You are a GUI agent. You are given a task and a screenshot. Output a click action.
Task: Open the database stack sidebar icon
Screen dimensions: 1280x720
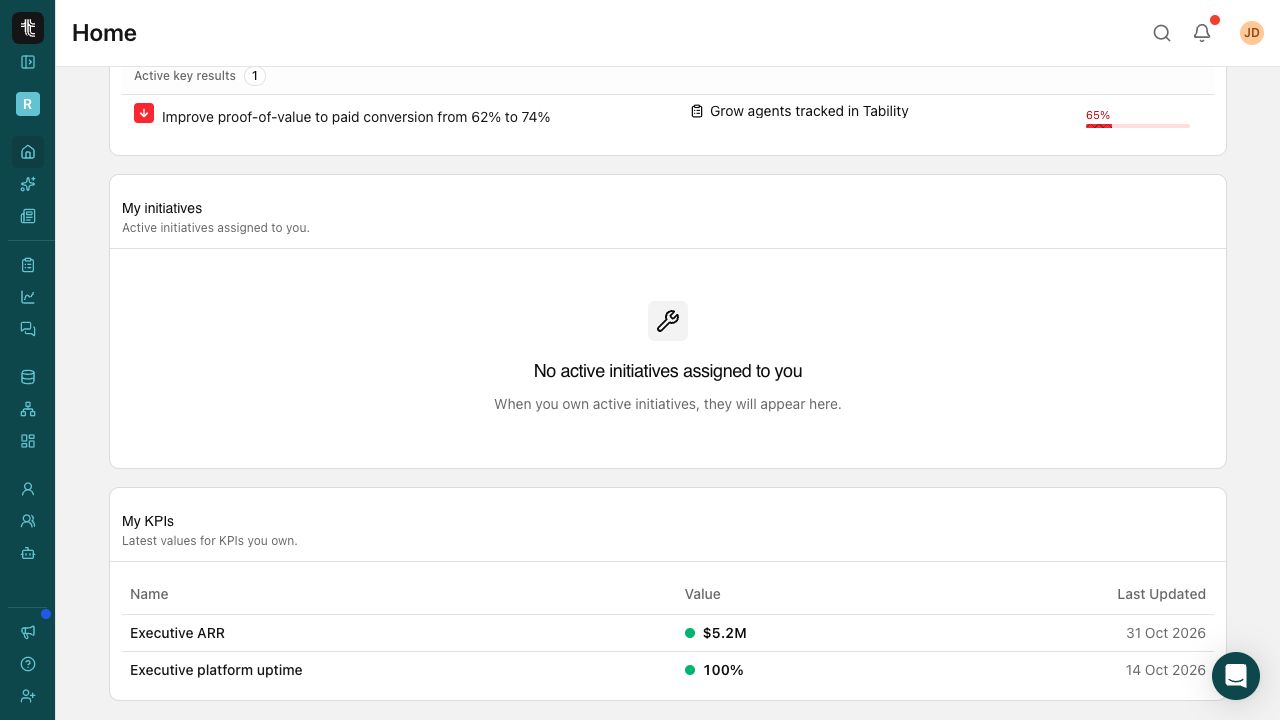pyautogui.click(x=28, y=377)
